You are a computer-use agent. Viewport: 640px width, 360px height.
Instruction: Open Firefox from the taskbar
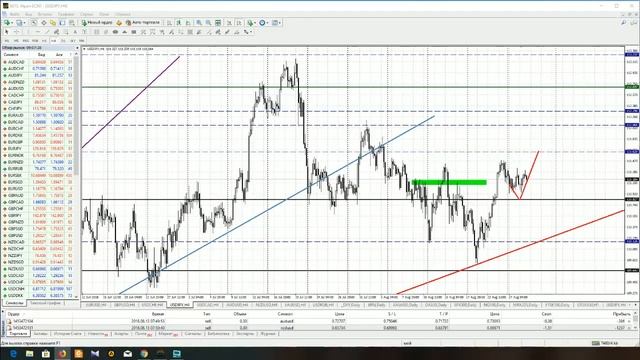point(62,353)
